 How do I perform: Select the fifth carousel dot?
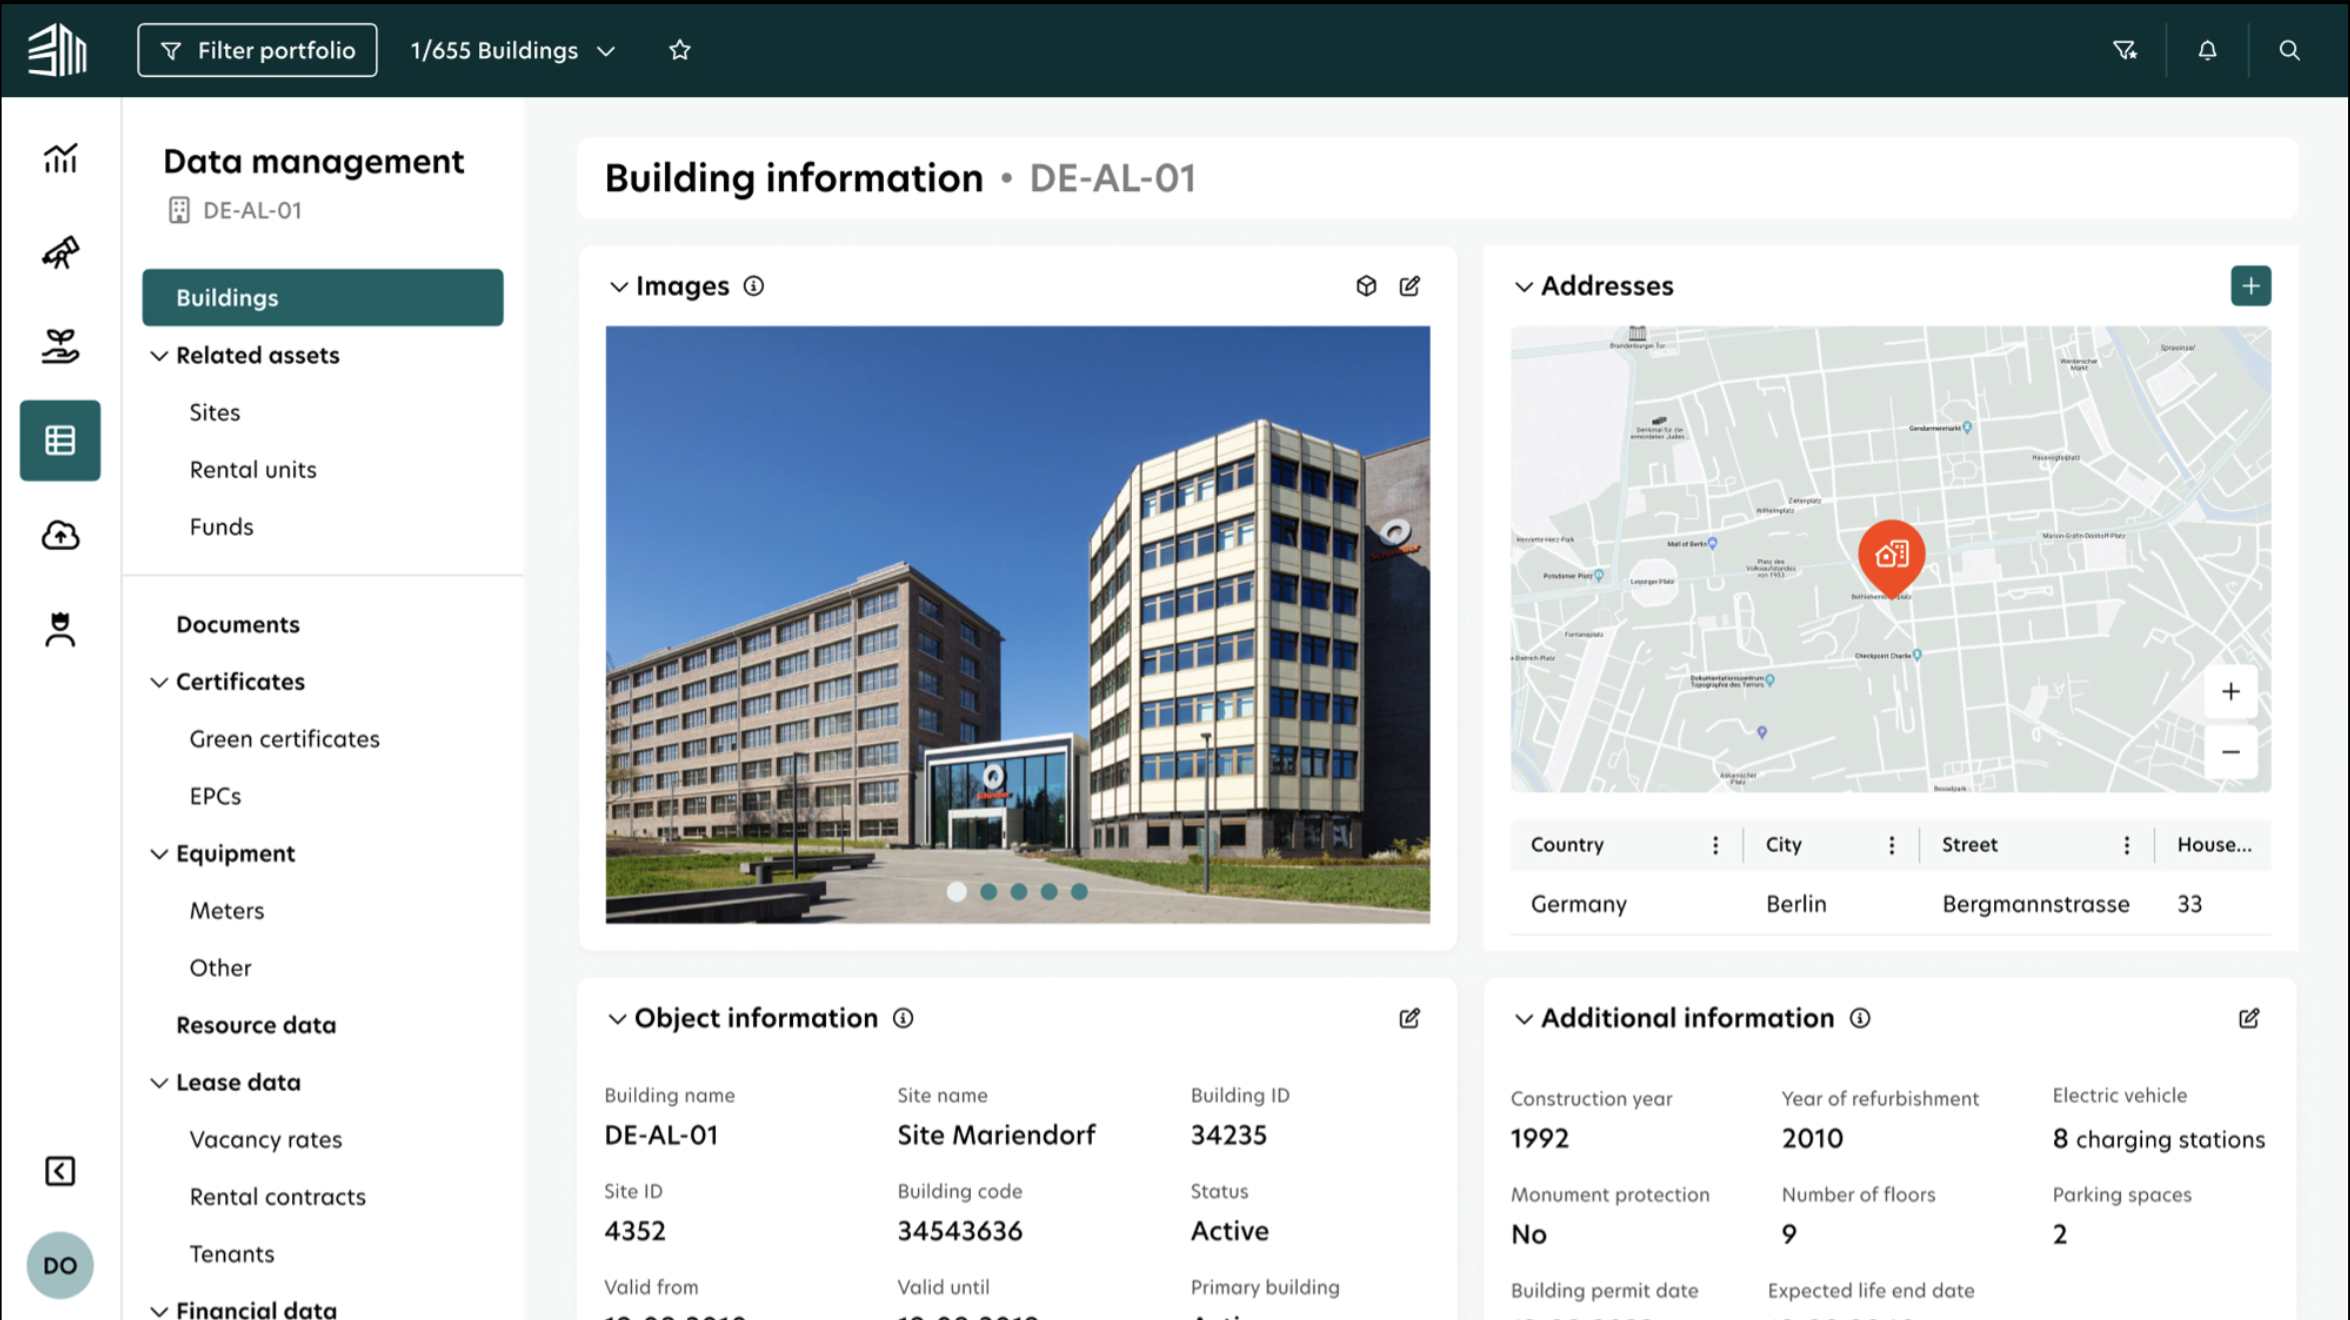tap(1079, 891)
